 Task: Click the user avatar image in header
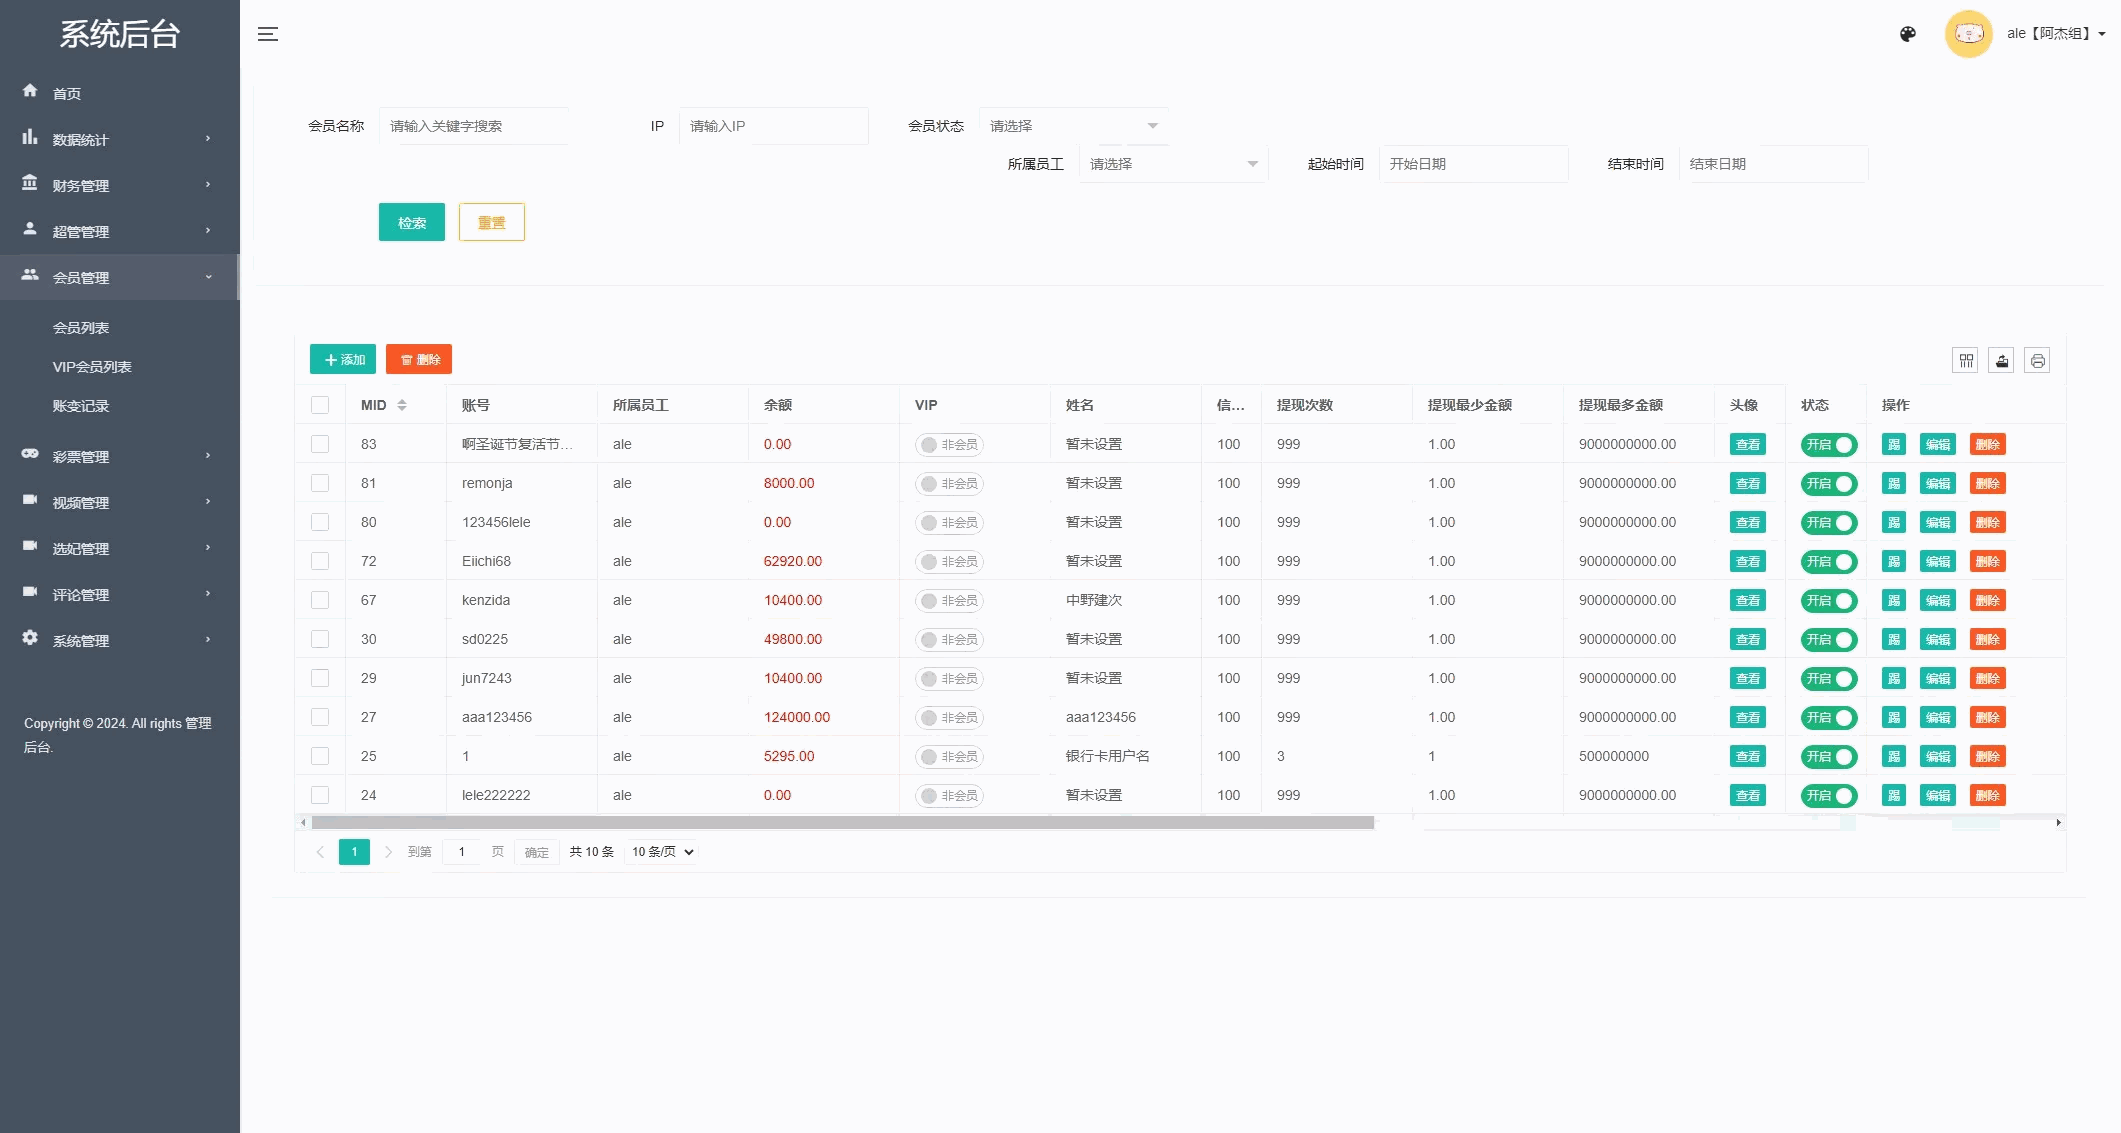(1968, 34)
